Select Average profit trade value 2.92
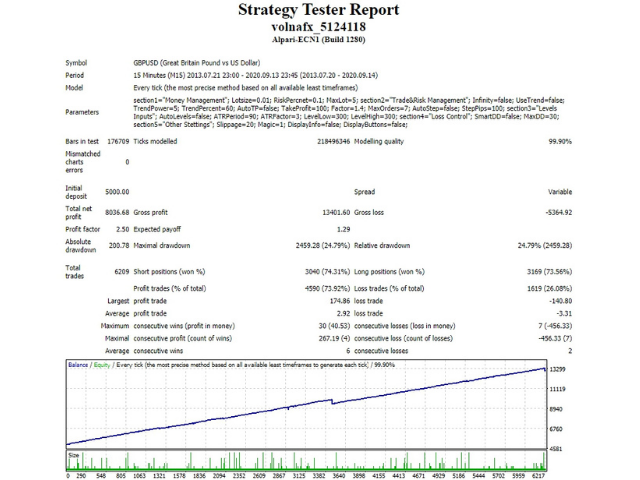 [x=344, y=314]
